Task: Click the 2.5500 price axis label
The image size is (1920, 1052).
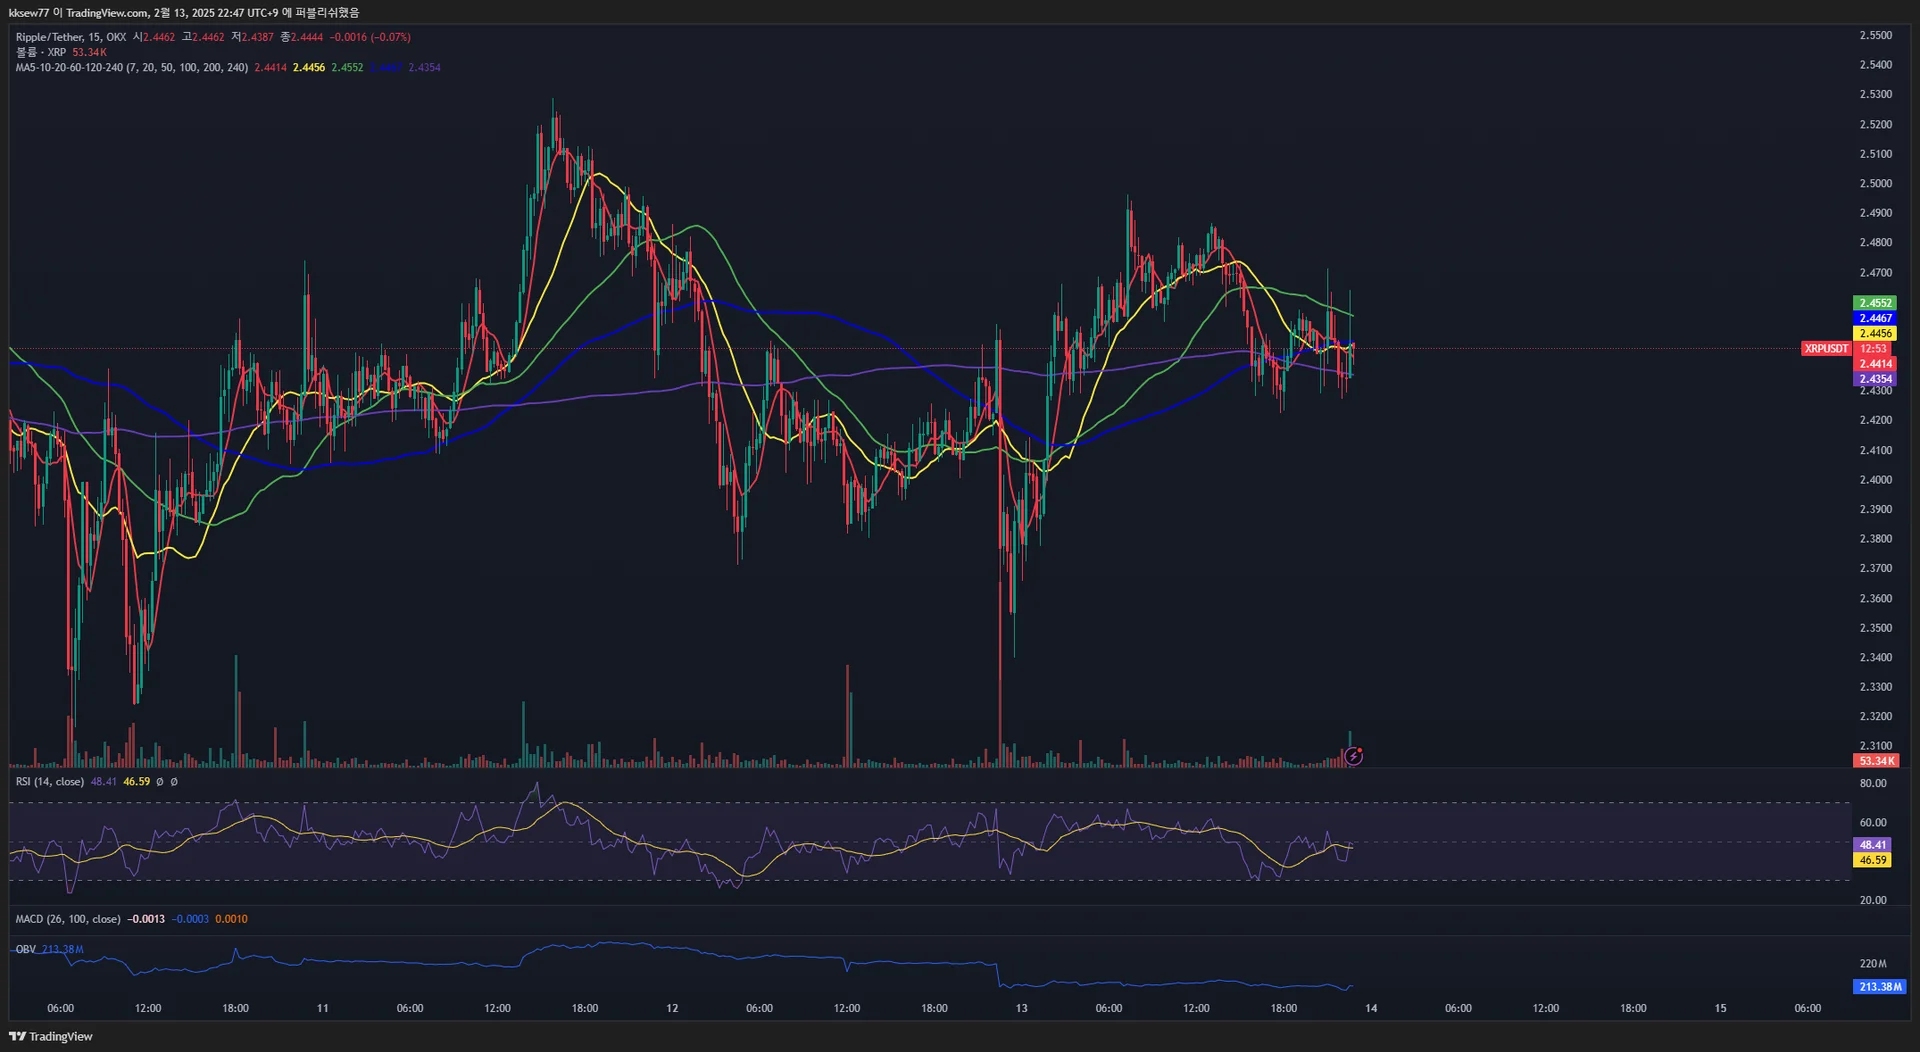Action: [1875, 35]
